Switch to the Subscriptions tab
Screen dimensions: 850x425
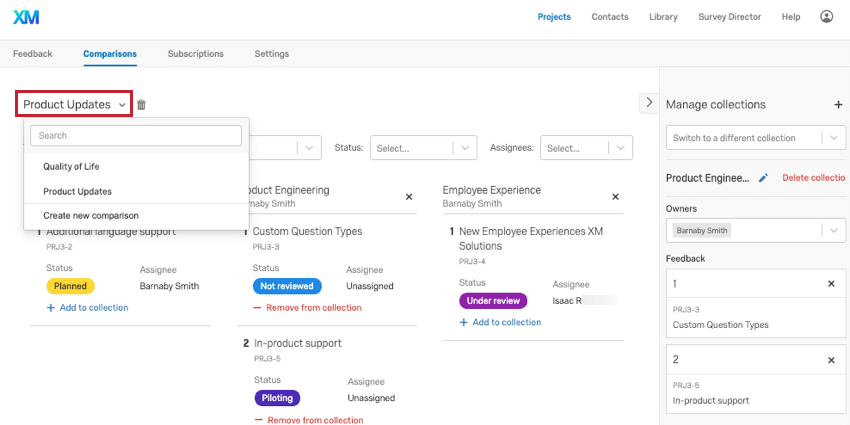pyautogui.click(x=195, y=53)
